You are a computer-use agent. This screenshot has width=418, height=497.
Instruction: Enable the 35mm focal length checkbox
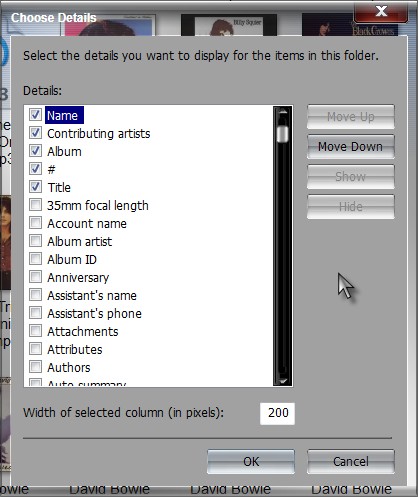(x=35, y=205)
